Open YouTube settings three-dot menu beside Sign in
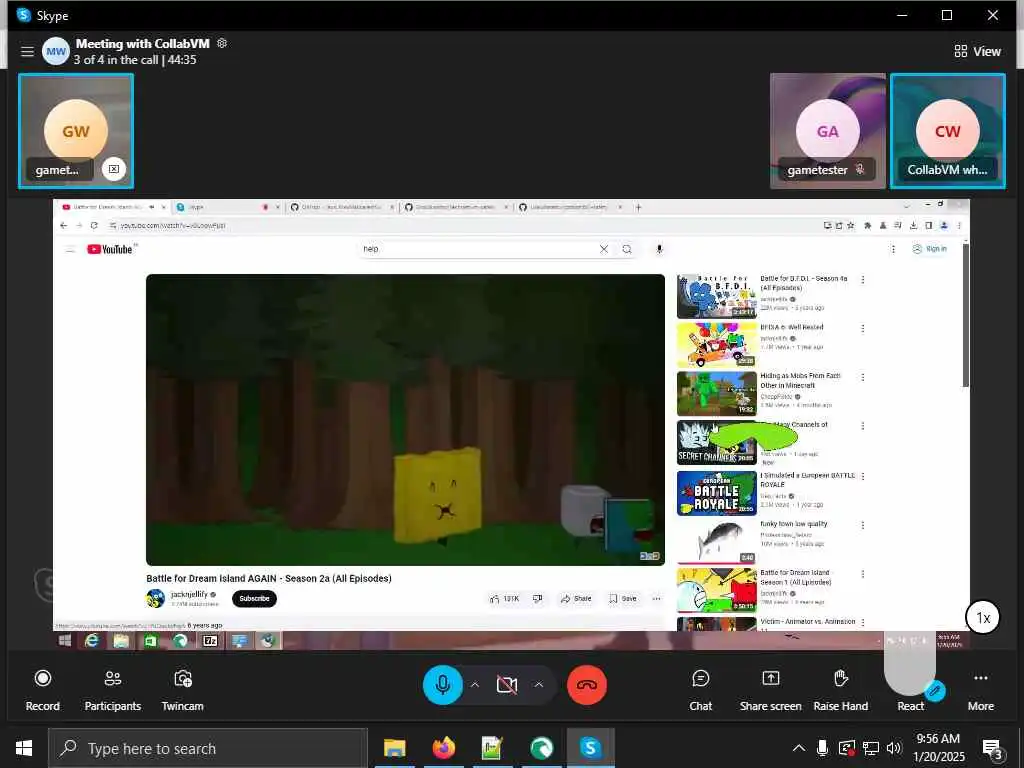Image resolution: width=1024 pixels, height=768 pixels. coord(893,249)
